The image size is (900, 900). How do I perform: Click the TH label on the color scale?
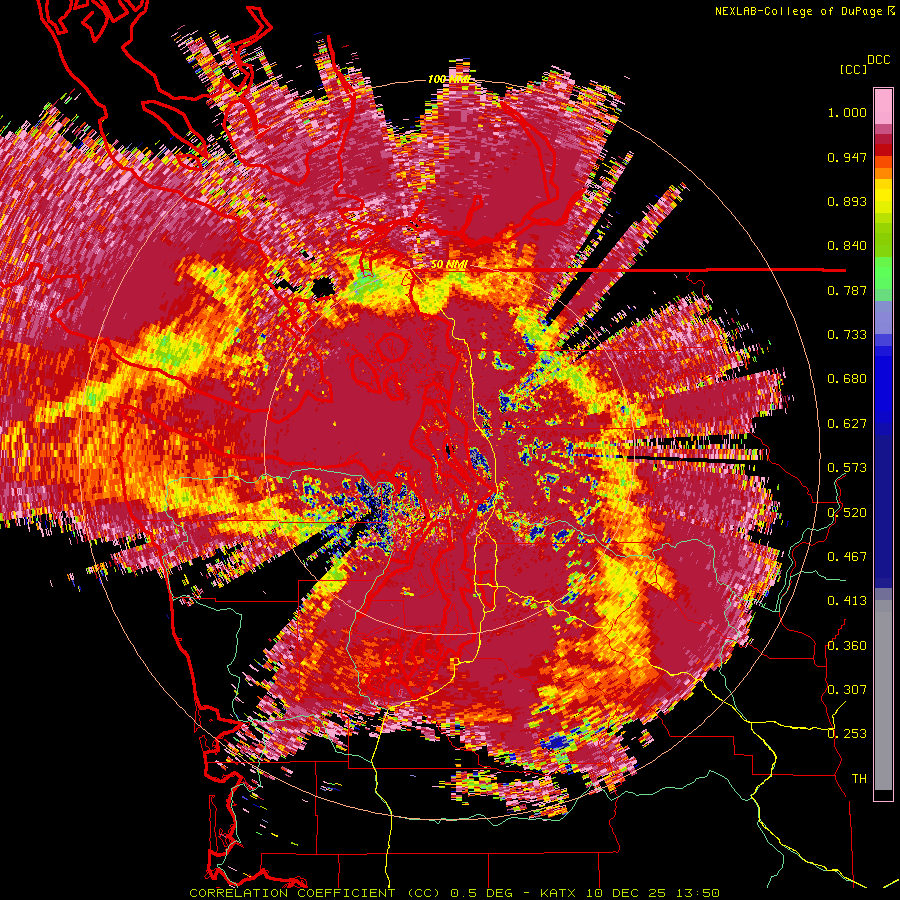859,778
